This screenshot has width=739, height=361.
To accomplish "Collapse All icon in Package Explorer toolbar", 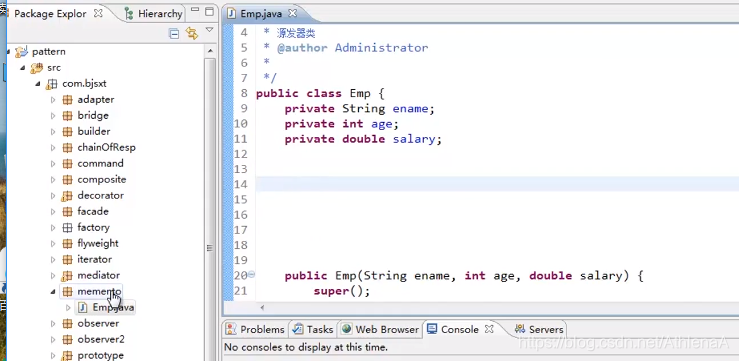I will pyautogui.click(x=174, y=33).
